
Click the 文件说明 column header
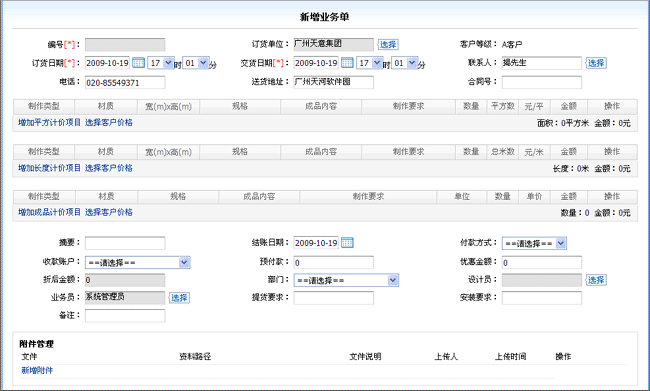(365, 357)
